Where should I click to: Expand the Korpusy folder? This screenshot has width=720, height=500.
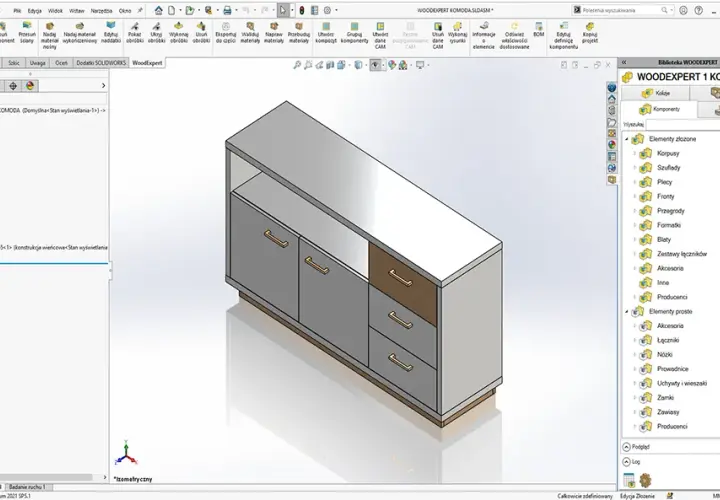pos(635,153)
